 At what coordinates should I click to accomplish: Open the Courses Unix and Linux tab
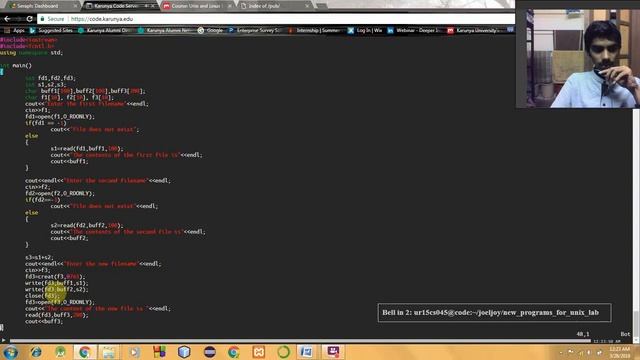pyautogui.click(x=196, y=6)
